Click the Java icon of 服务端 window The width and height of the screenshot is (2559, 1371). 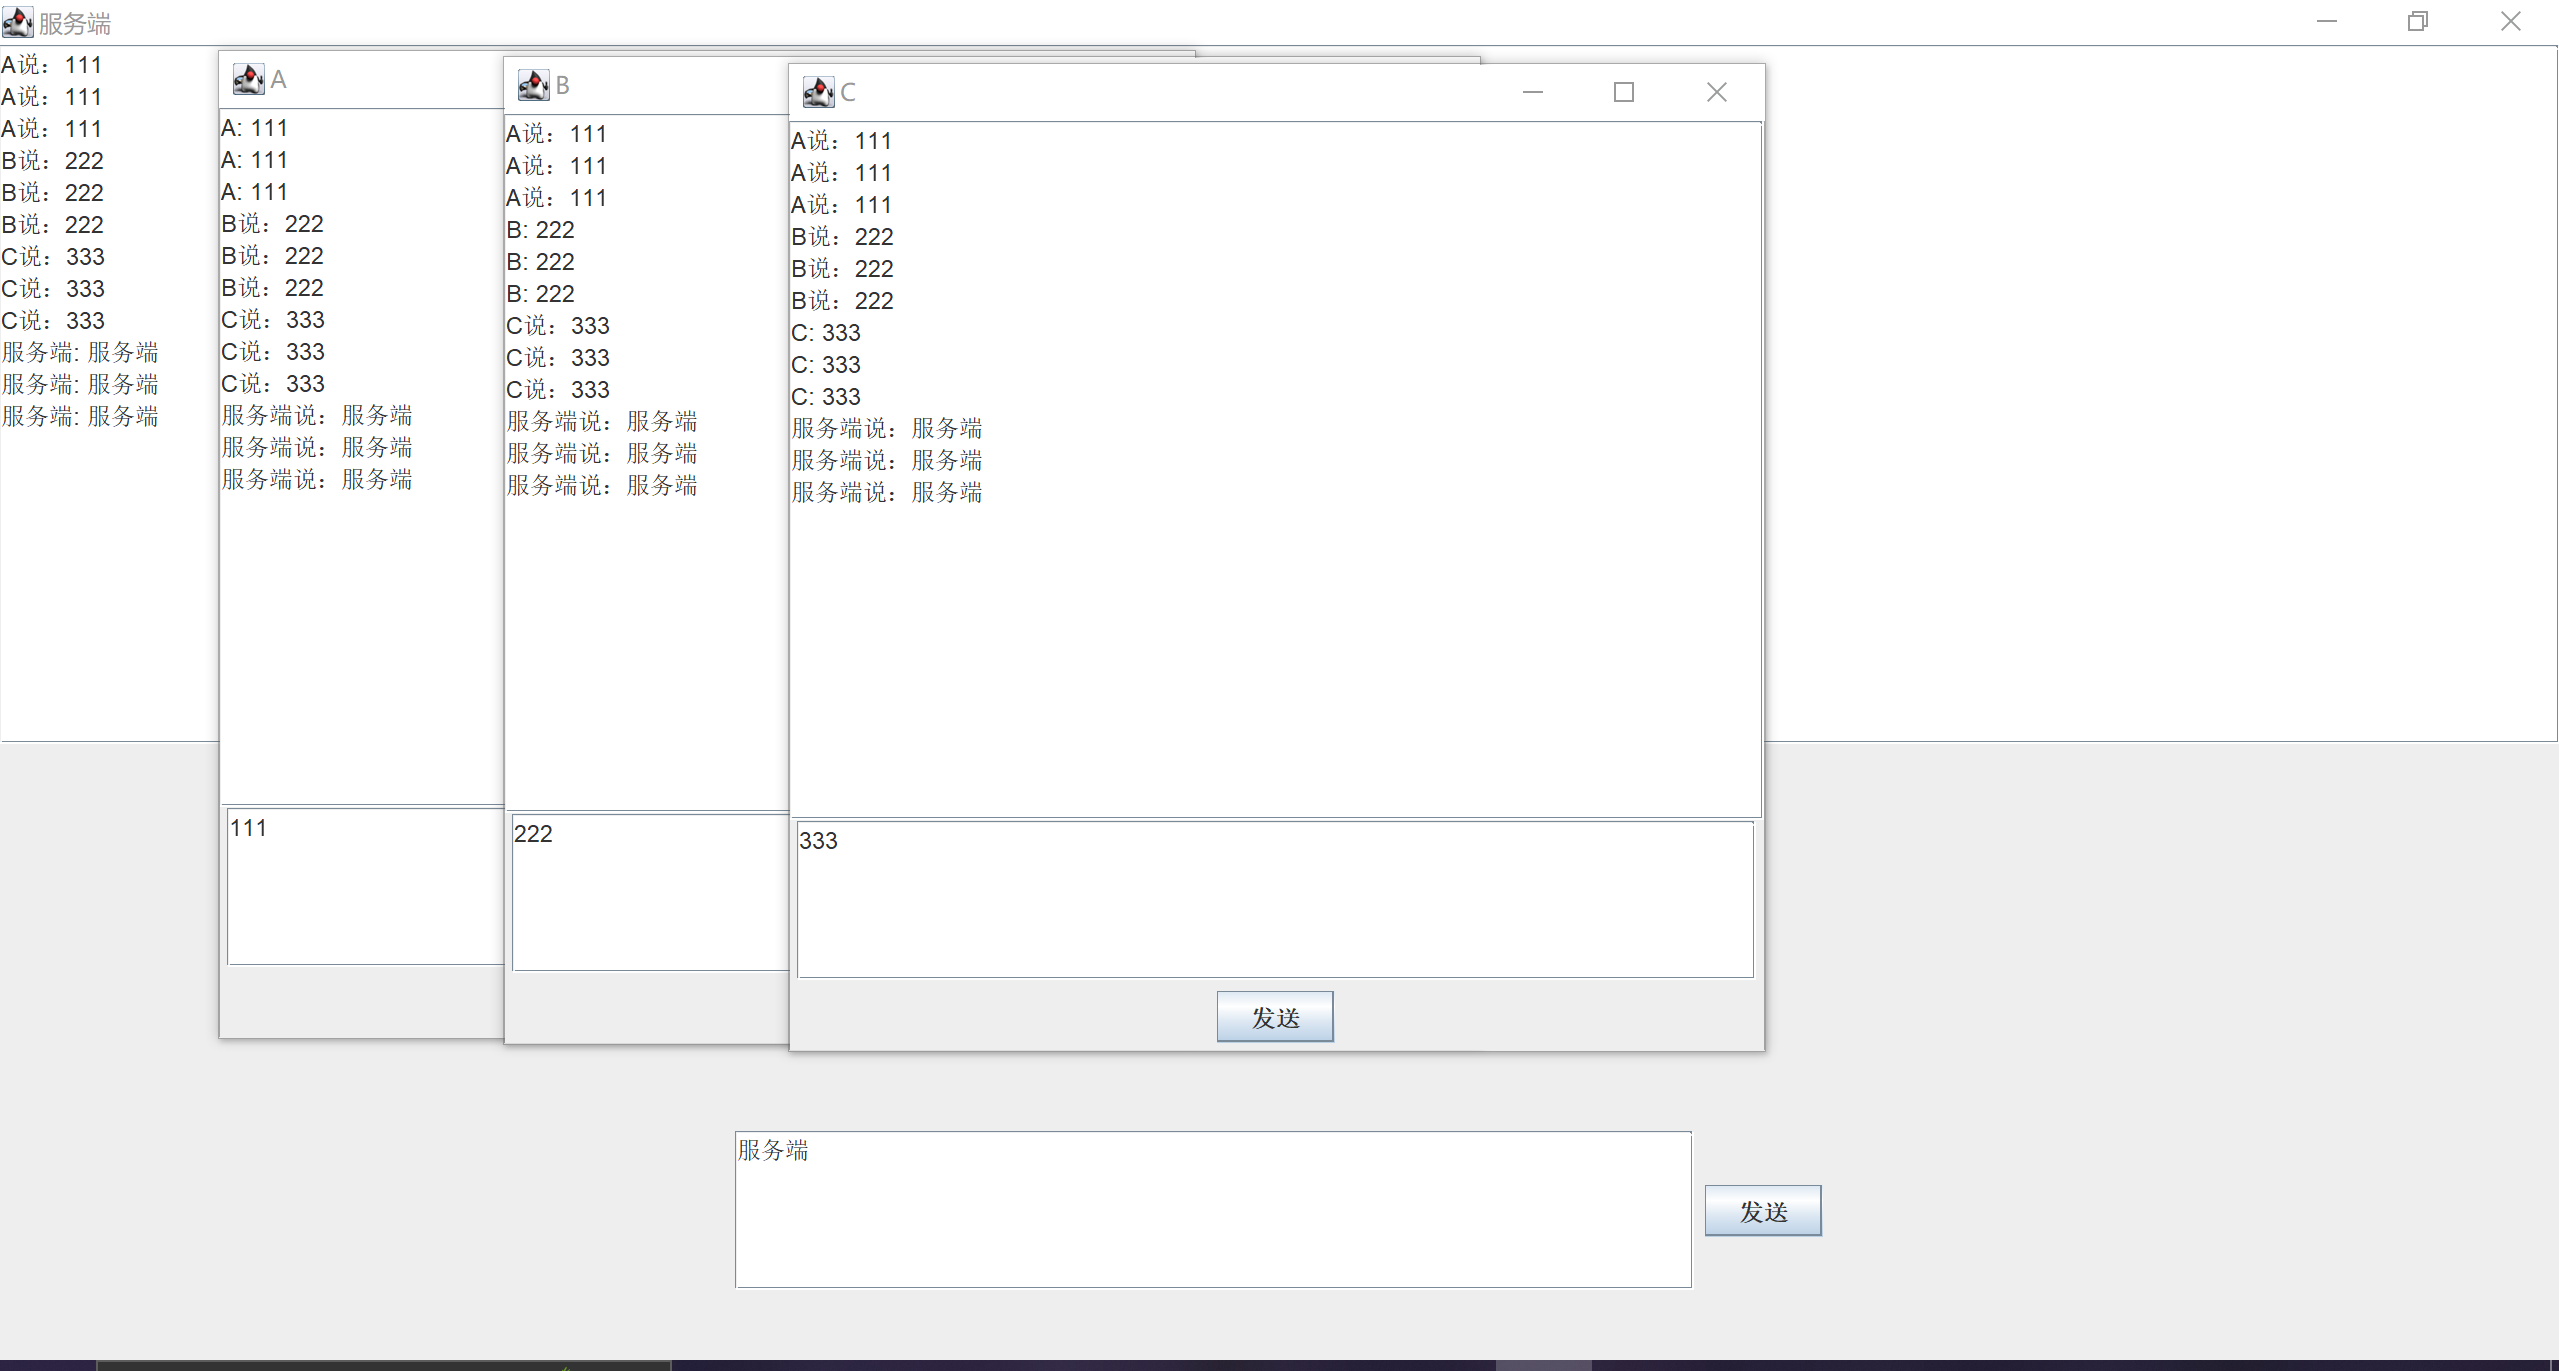pos(17,22)
